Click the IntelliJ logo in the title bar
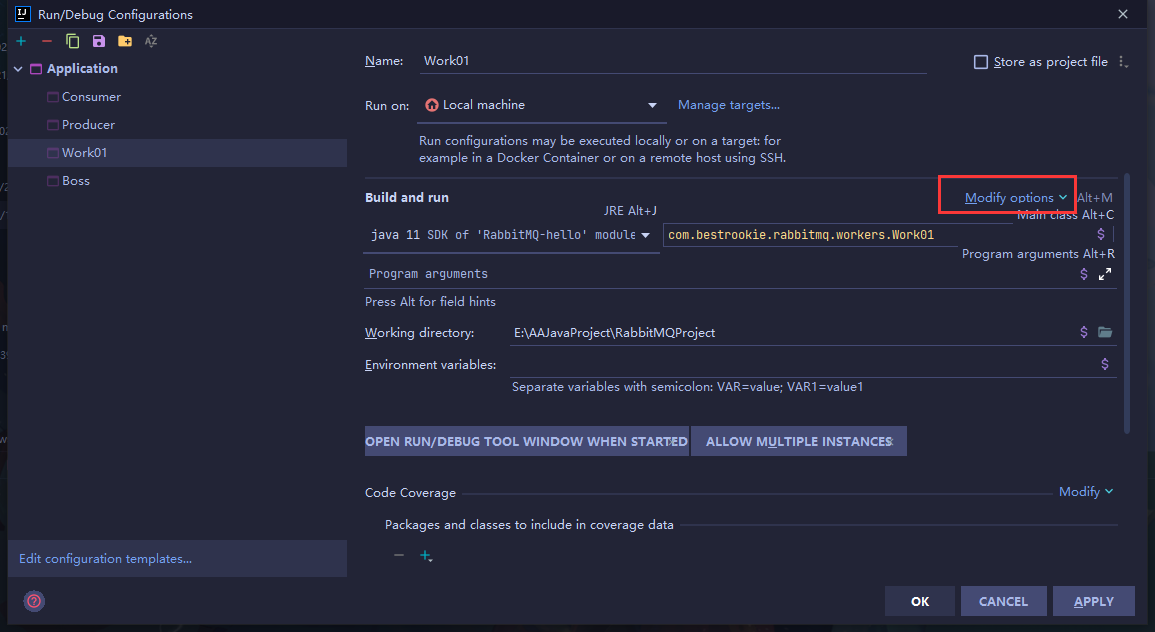 [x=22, y=14]
